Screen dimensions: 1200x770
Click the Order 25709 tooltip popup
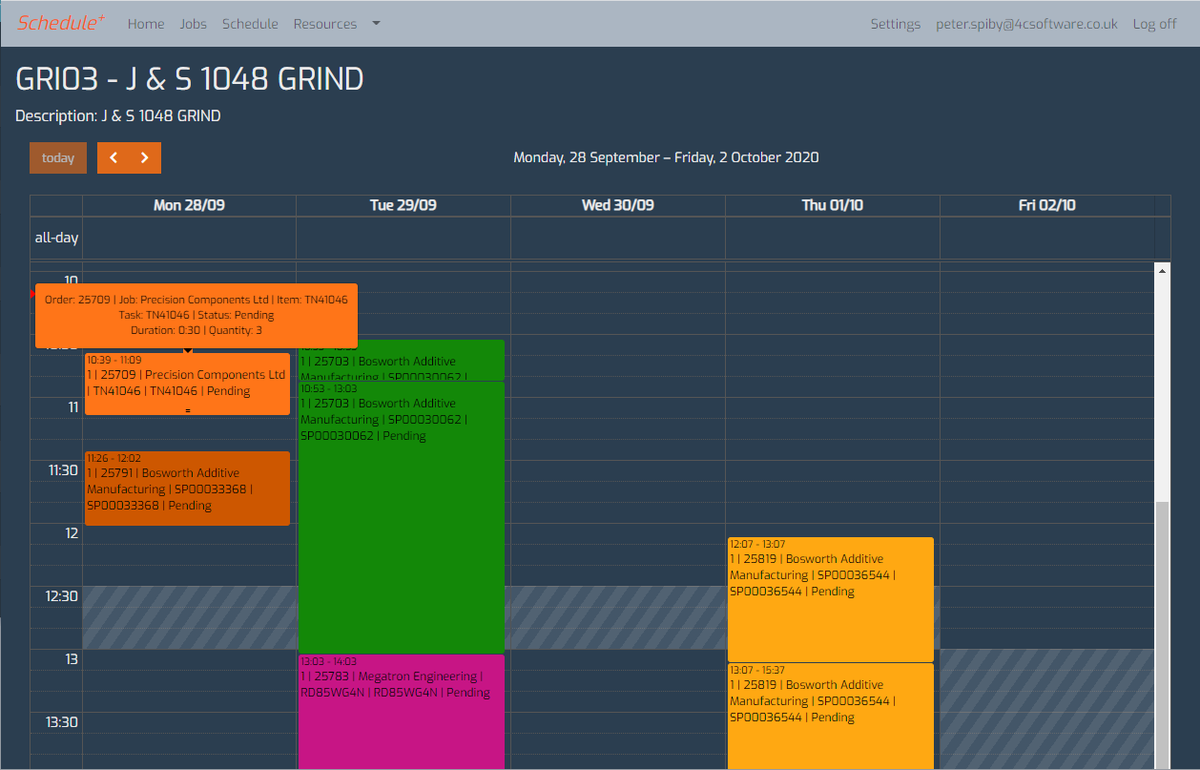pos(196,315)
